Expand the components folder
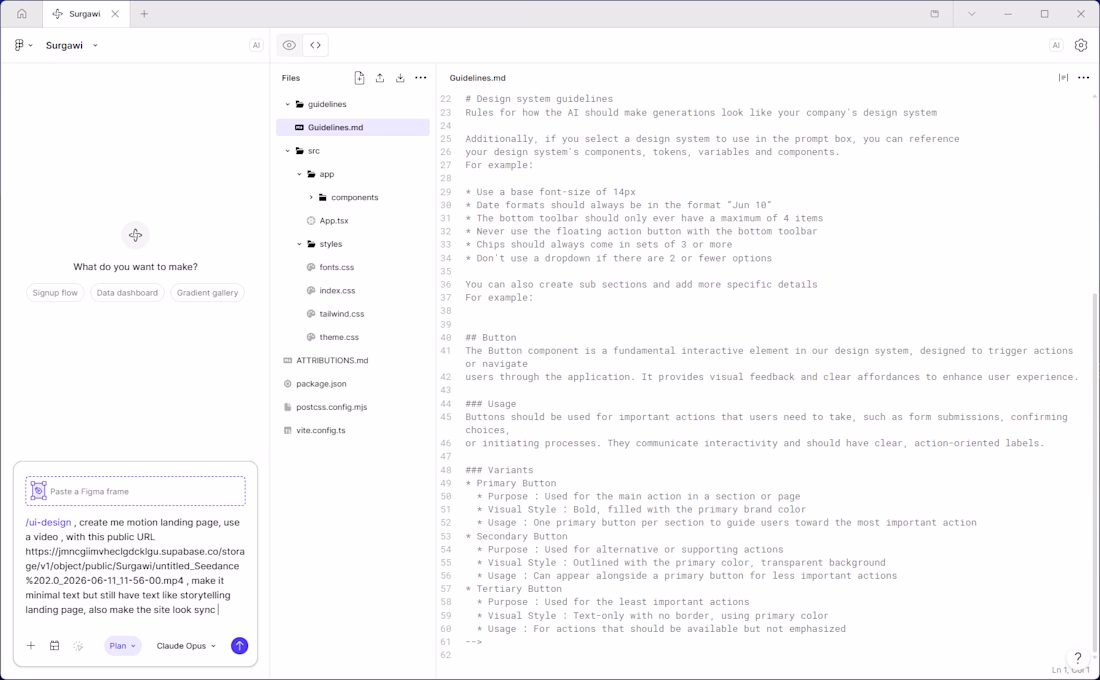The height and width of the screenshot is (680, 1100). (311, 197)
